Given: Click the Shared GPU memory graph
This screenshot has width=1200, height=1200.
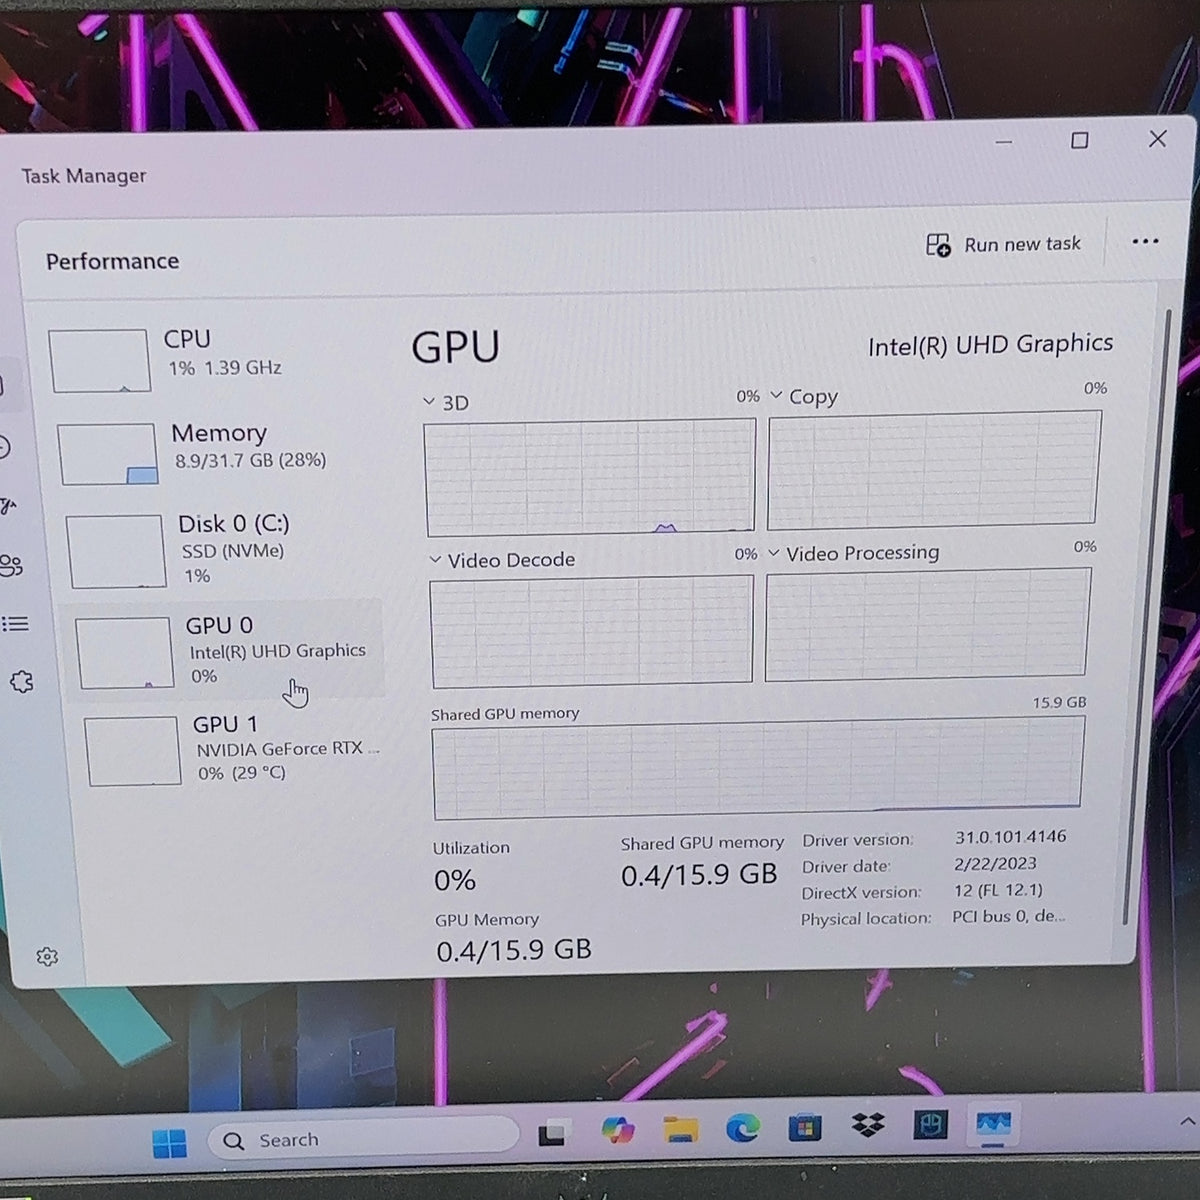Looking at the screenshot, I should (758, 767).
